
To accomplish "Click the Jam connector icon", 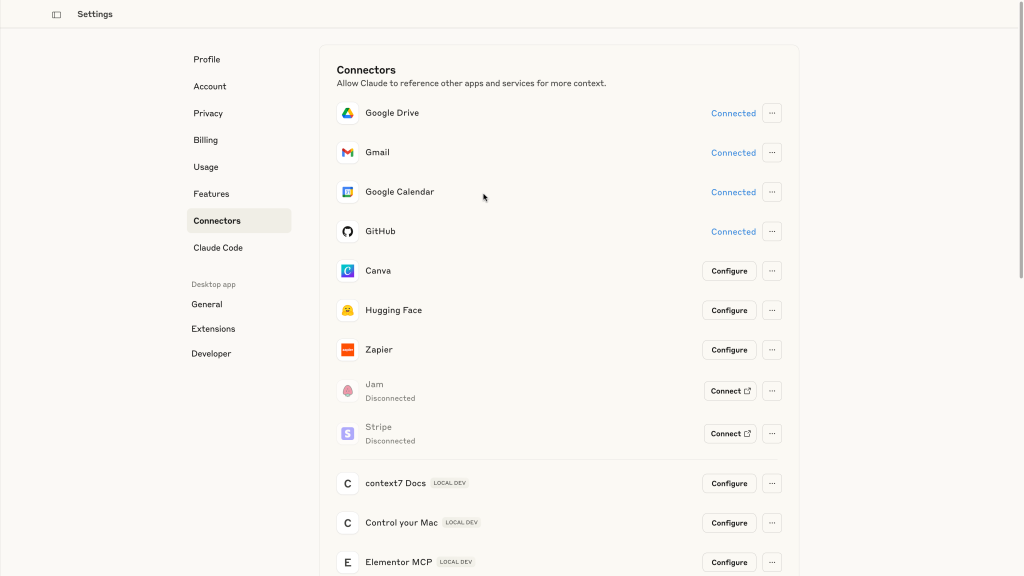I will (347, 391).
